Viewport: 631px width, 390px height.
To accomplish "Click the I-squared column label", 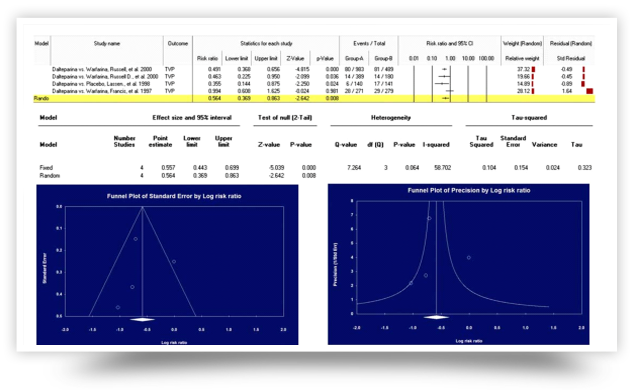I will click(436, 144).
